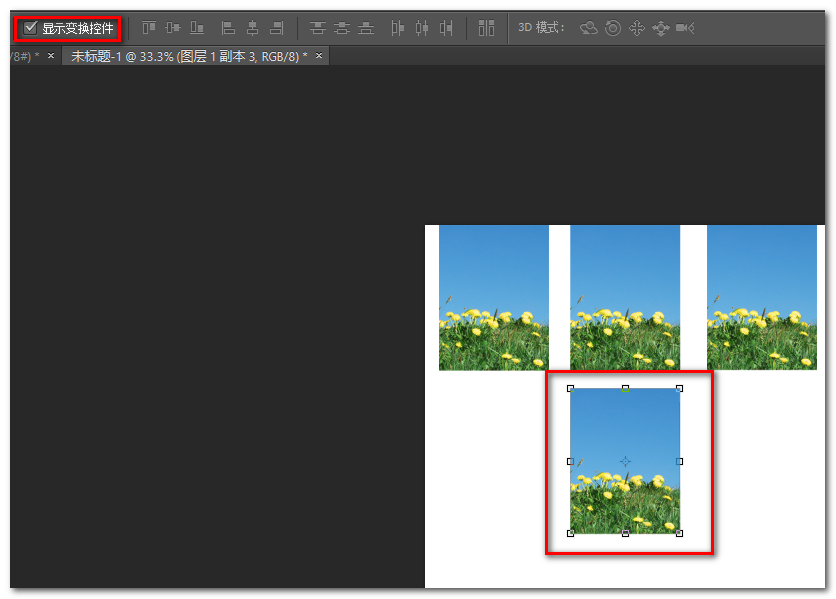Toggle the 显示变换控件 checkbox
The height and width of the screenshot is (599, 836).
[x=30, y=28]
